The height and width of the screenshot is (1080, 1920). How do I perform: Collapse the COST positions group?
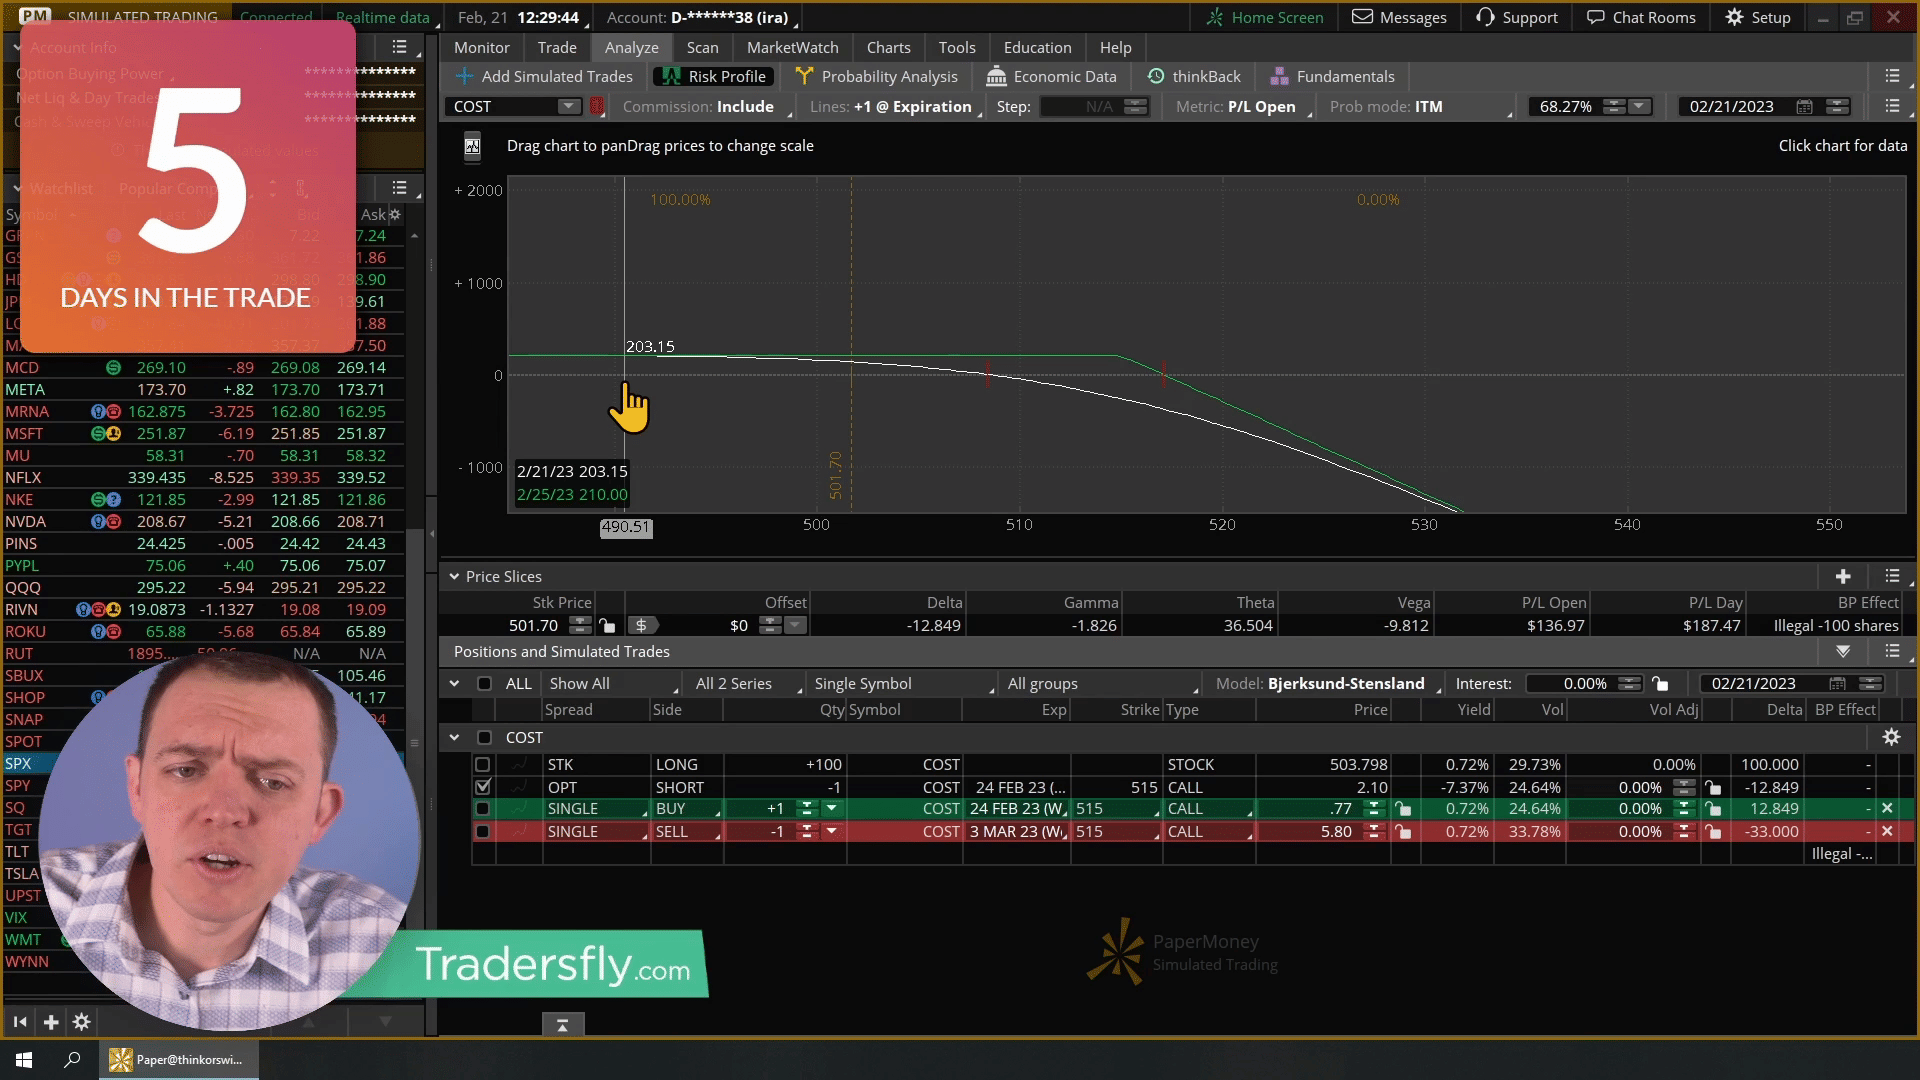click(454, 737)
